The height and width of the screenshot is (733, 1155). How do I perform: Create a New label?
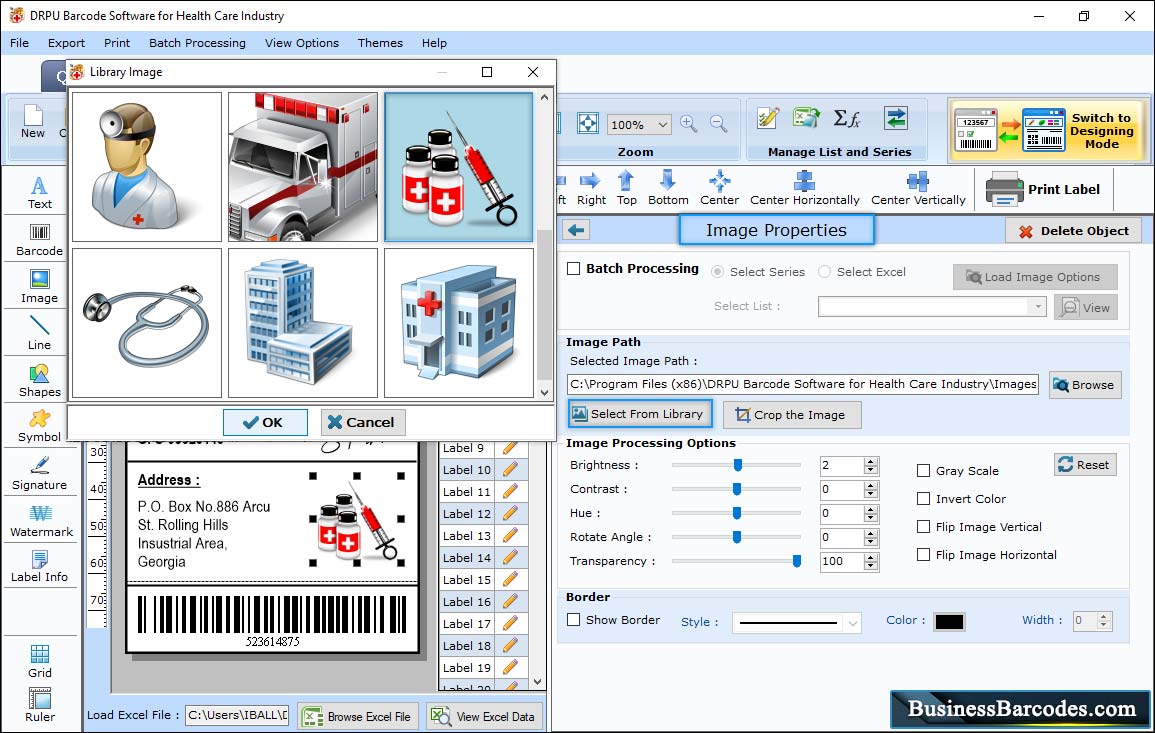(x=32, y=122)
